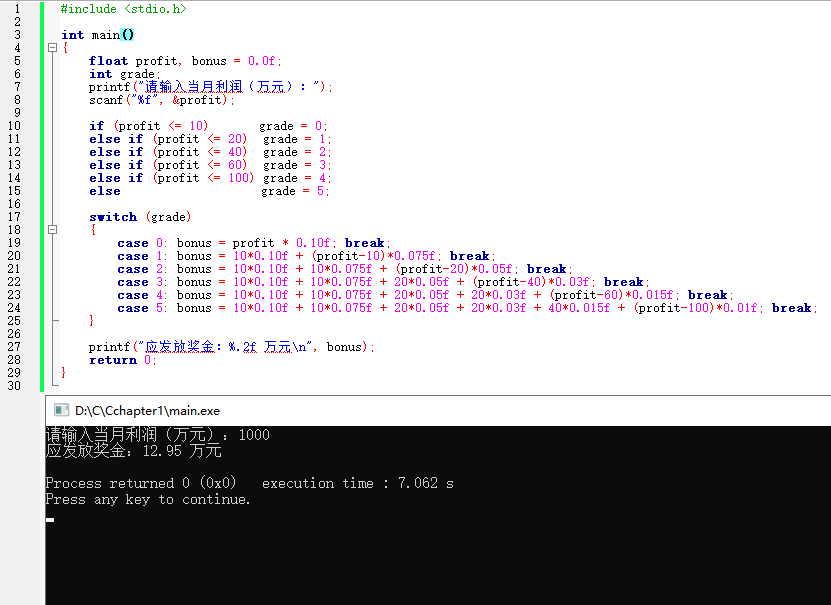
Task: Click line number 30 in the gutter
Action: pos(14,386)
